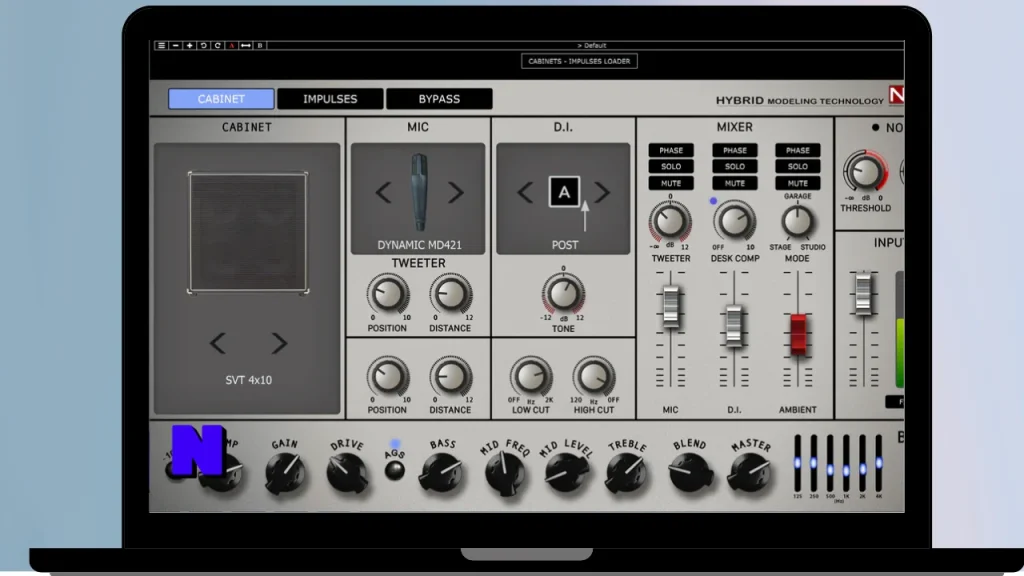1024x576 pixels.
Task: Click the tweeter DISTANCE knob
Action: [x=451, y=294]
